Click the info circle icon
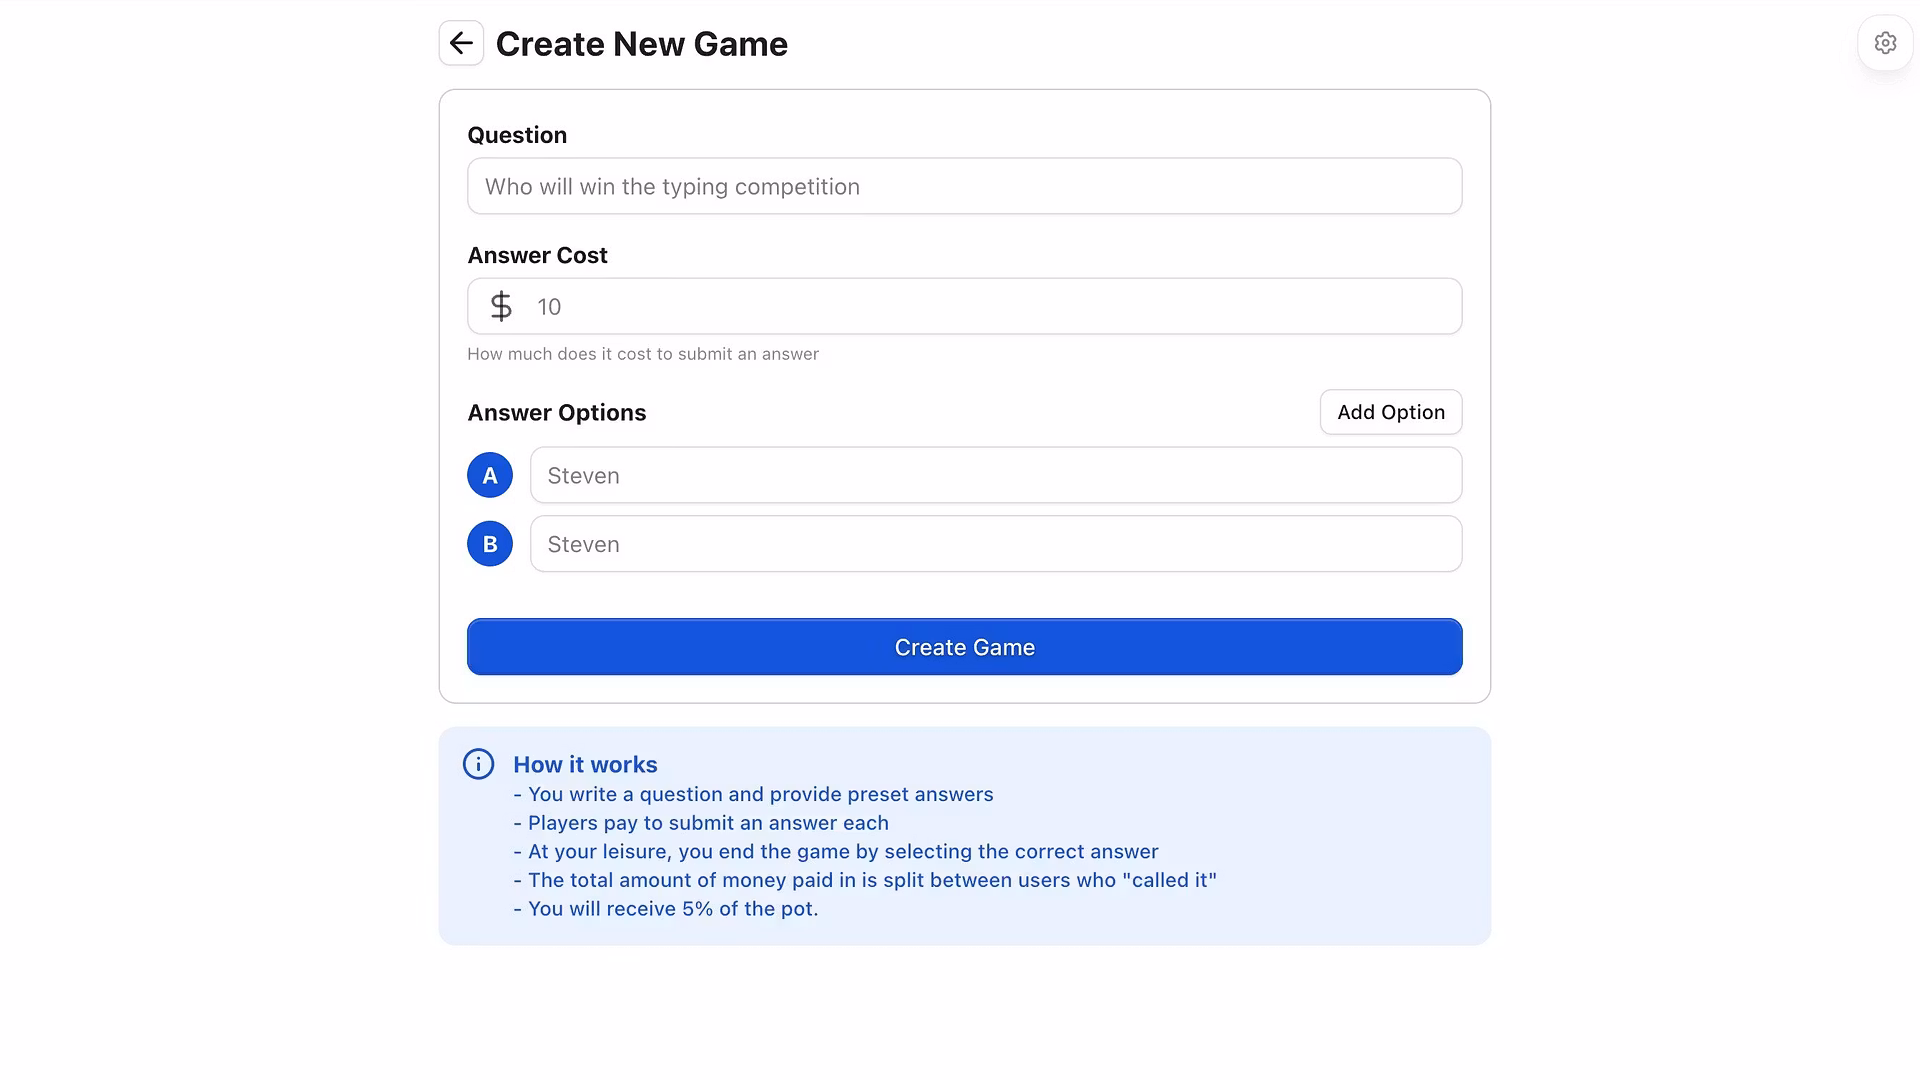Image resolution: width=1920 pixels, height=1080 pixels. [478, 764]
